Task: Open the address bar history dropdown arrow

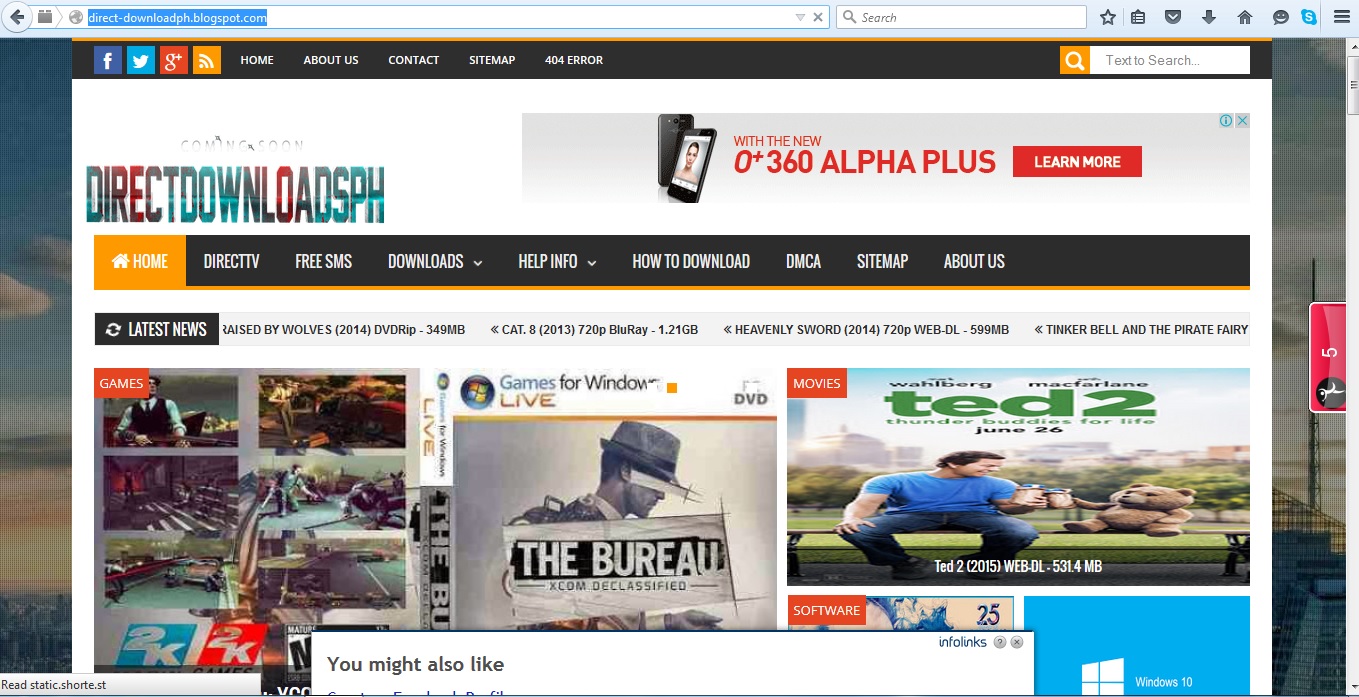Action: pyautogui.click(x=800, y=17)
